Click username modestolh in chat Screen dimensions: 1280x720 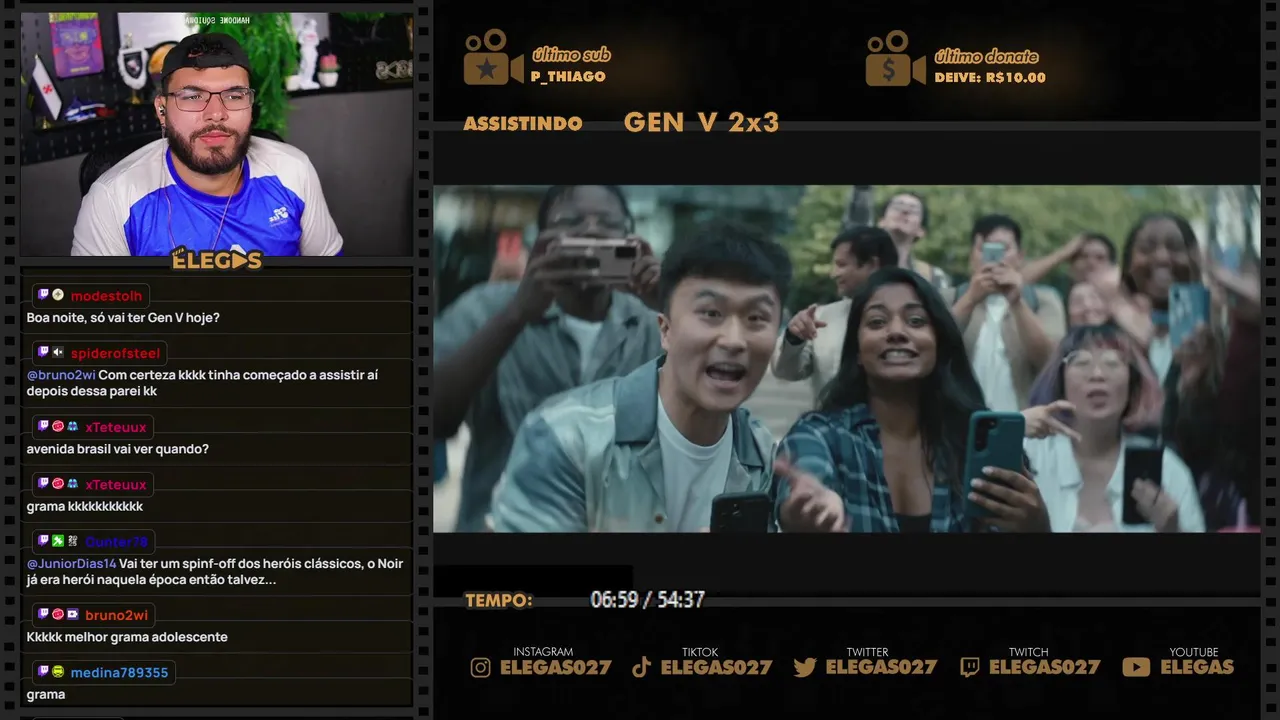pos(106,296)
